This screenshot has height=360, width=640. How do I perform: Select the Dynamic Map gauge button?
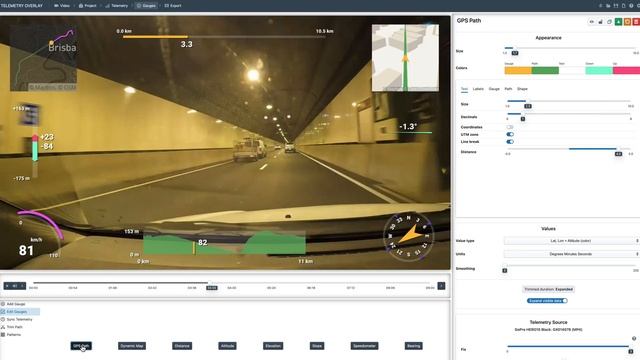click(x=132, y=346)
